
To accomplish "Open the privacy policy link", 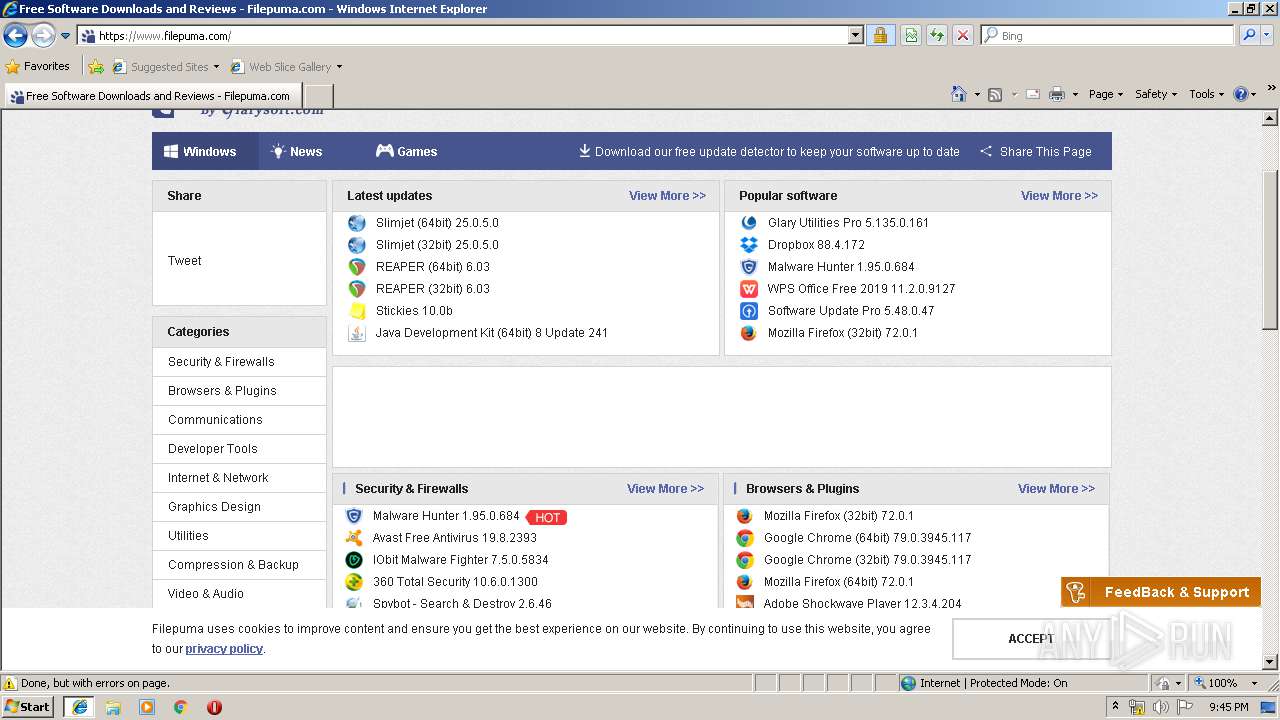I will pos(224,649).
